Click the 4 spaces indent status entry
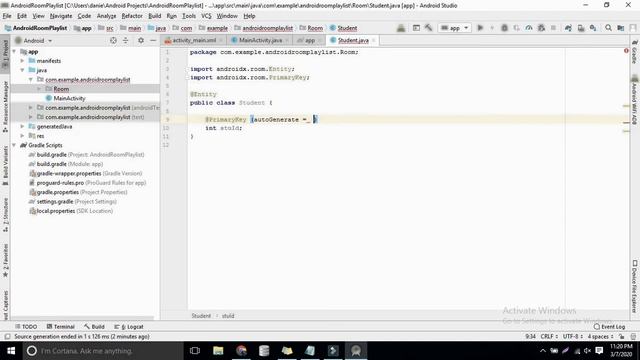This screenshot has height=360, width=640. click(600, 337)
